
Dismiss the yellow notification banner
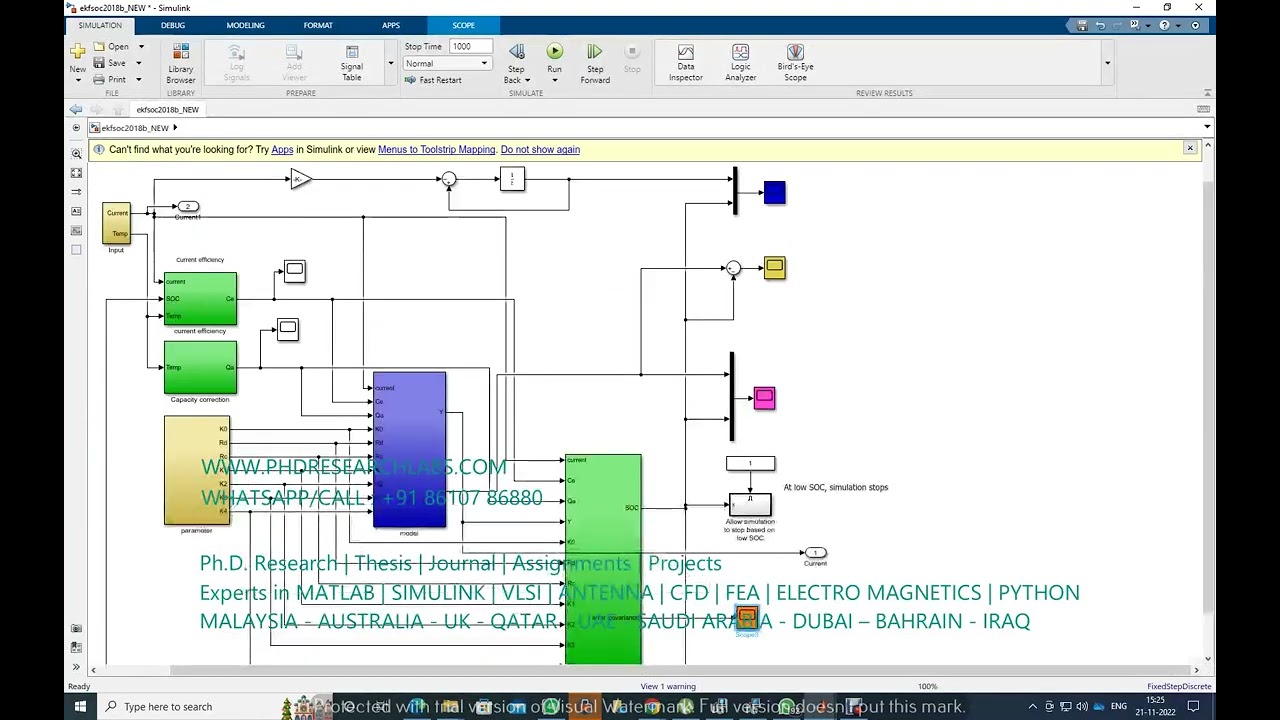[1190, 148]
